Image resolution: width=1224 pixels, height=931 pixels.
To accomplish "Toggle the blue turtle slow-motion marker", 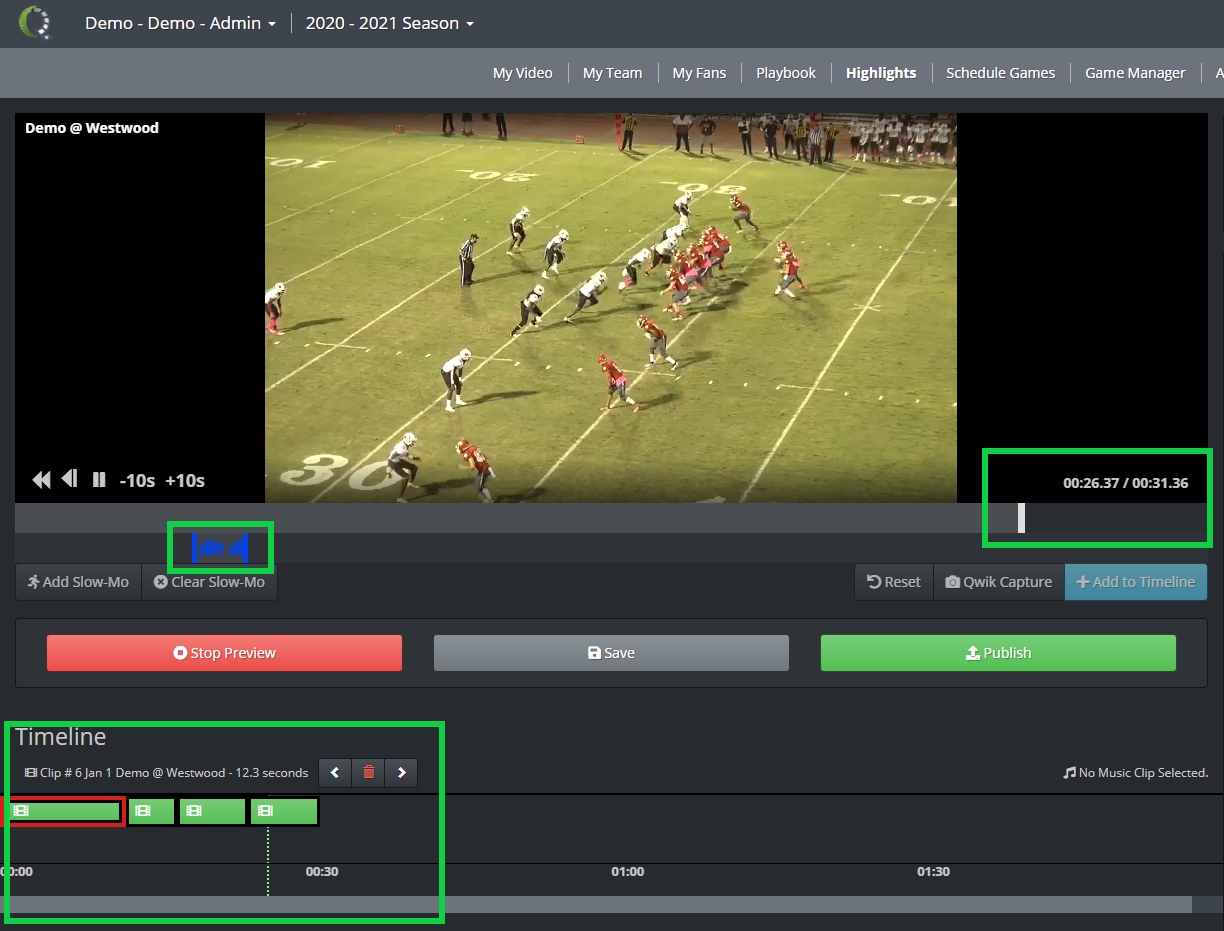I will 220,547.
